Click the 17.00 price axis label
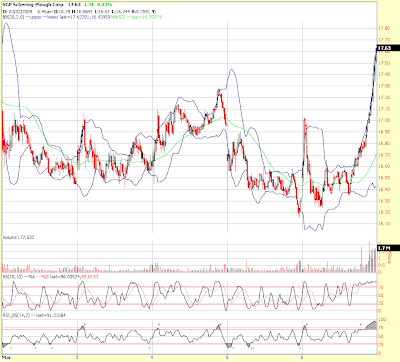400x362 pixels. 385,120
